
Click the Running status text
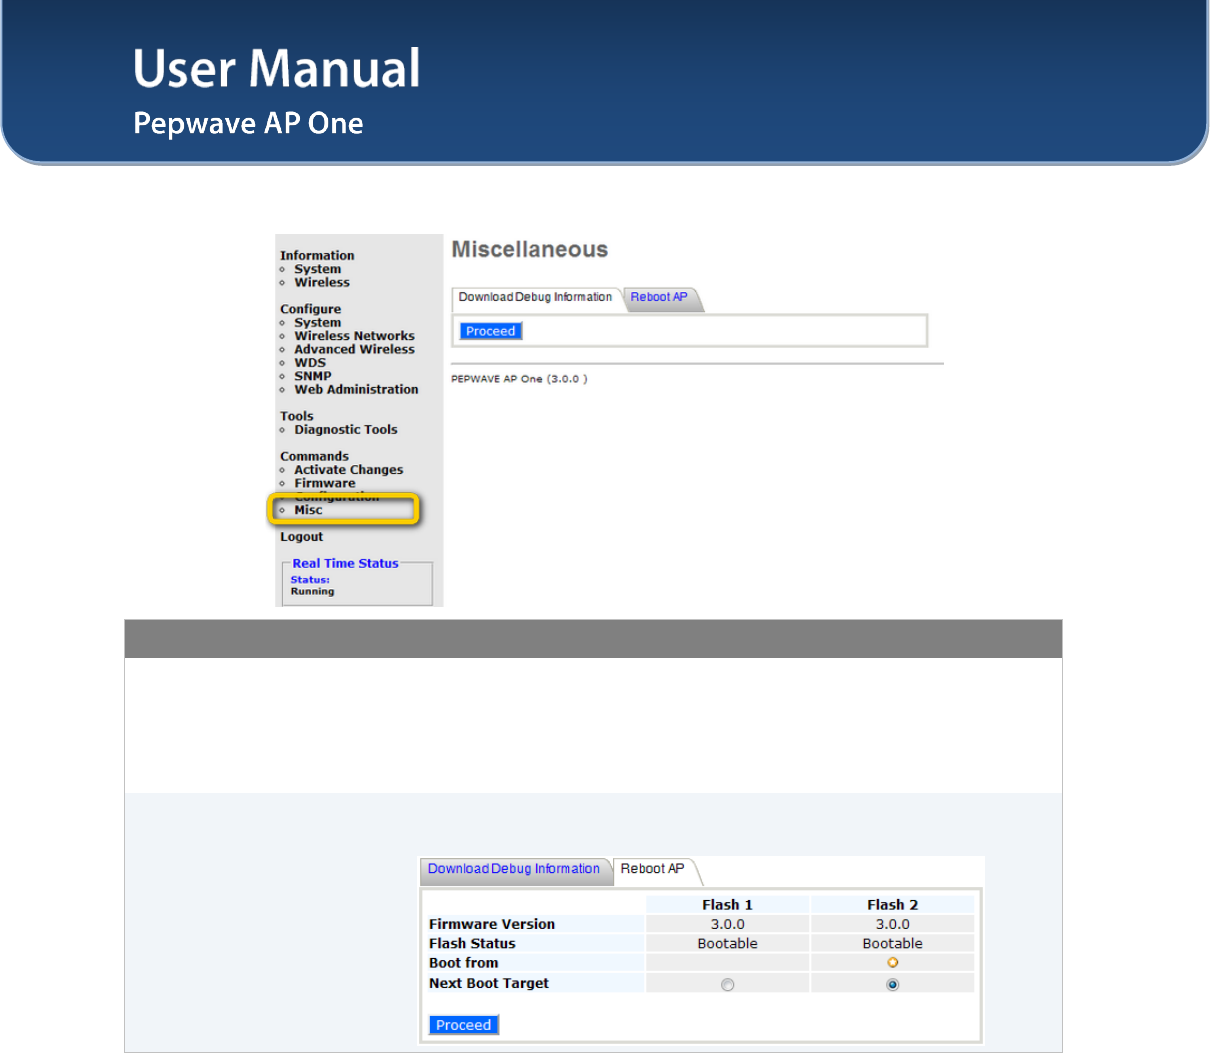pyautogui.click(x=312, y=592)
